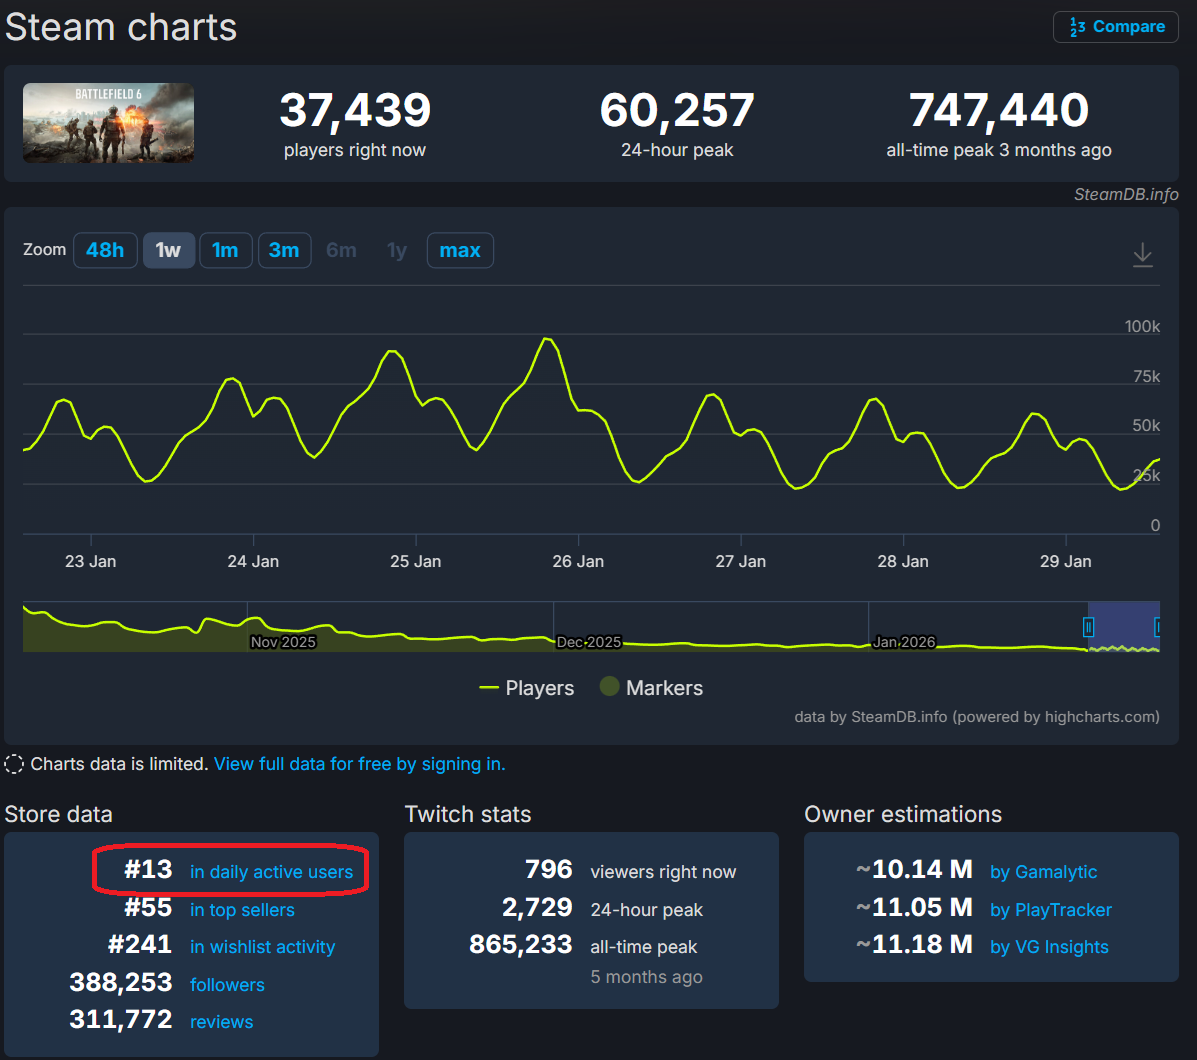The image size is (1197, 1060).
Task: Click the 'Dec 2025' navigator label
Action: click(x=589, y=643)
